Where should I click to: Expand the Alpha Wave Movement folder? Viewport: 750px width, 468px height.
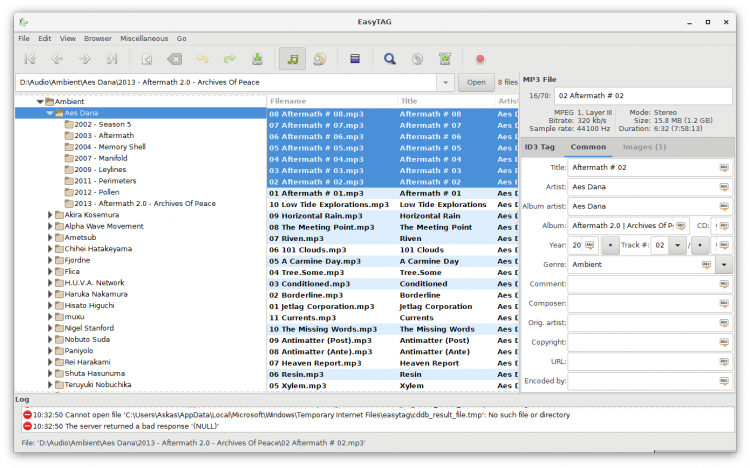tap(50, 226)
